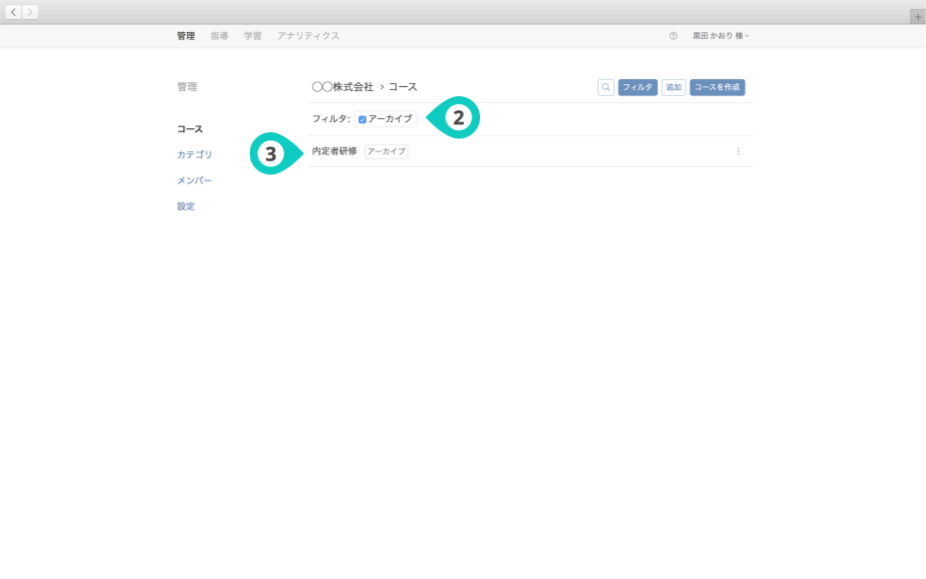
Task: Expand the 黒田 かおり user menu
Action: pos(720,36)
